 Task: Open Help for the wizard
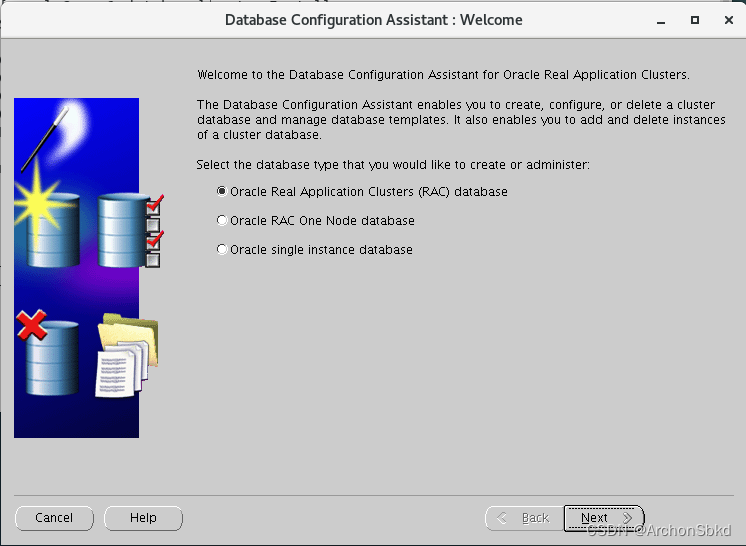pyautogui.click(x=143, y=517)
